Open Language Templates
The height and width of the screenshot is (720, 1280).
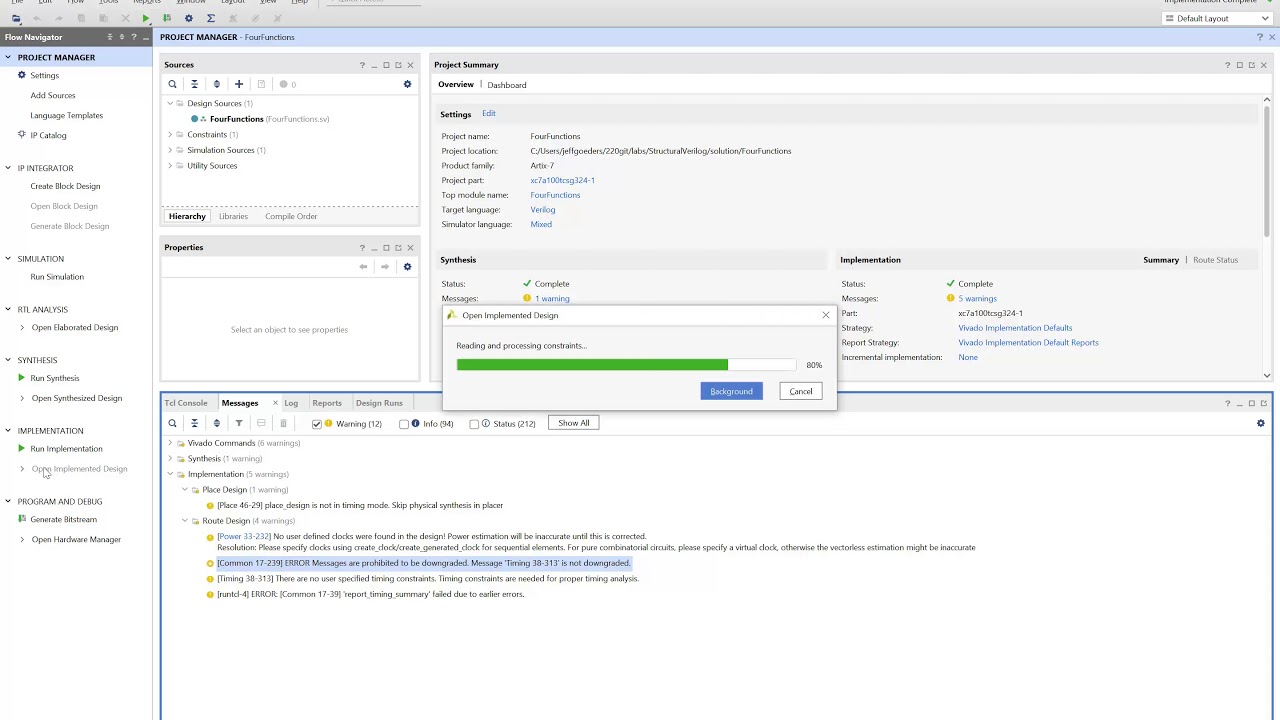[66, 115]
